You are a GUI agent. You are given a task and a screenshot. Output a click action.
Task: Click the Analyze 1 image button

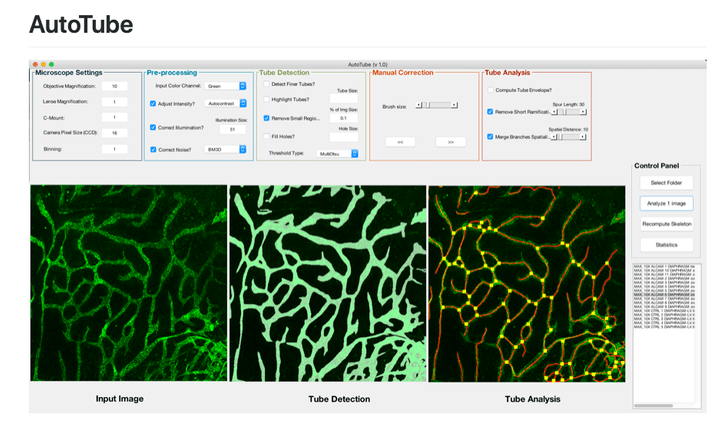coord(666,204)
